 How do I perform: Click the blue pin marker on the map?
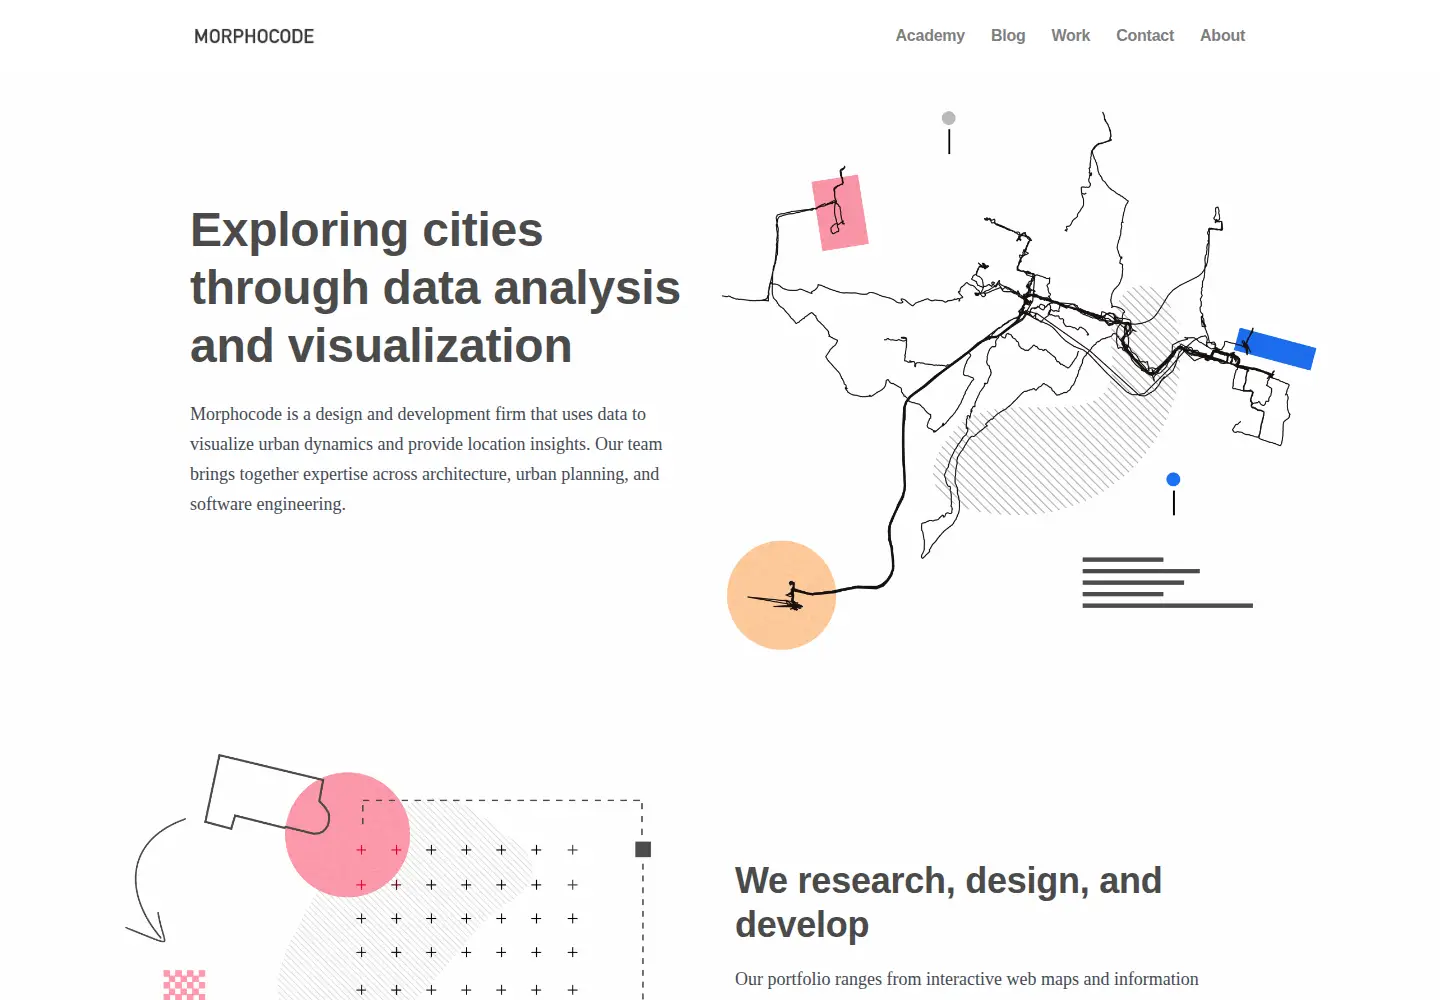[1174, 493]
